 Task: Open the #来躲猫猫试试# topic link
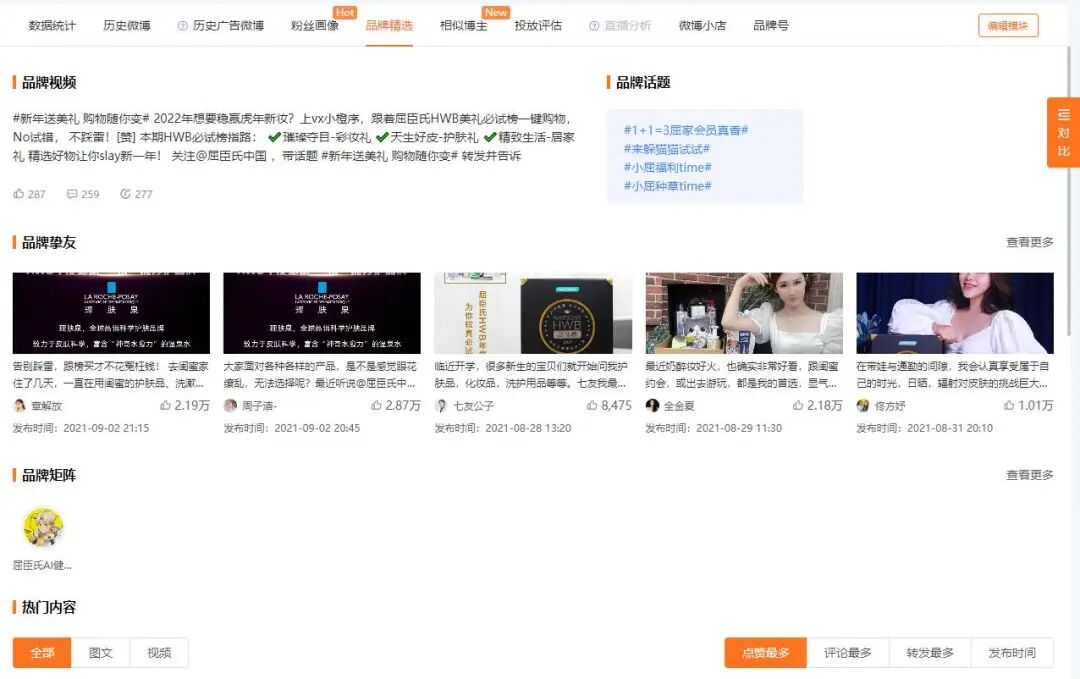668,147
